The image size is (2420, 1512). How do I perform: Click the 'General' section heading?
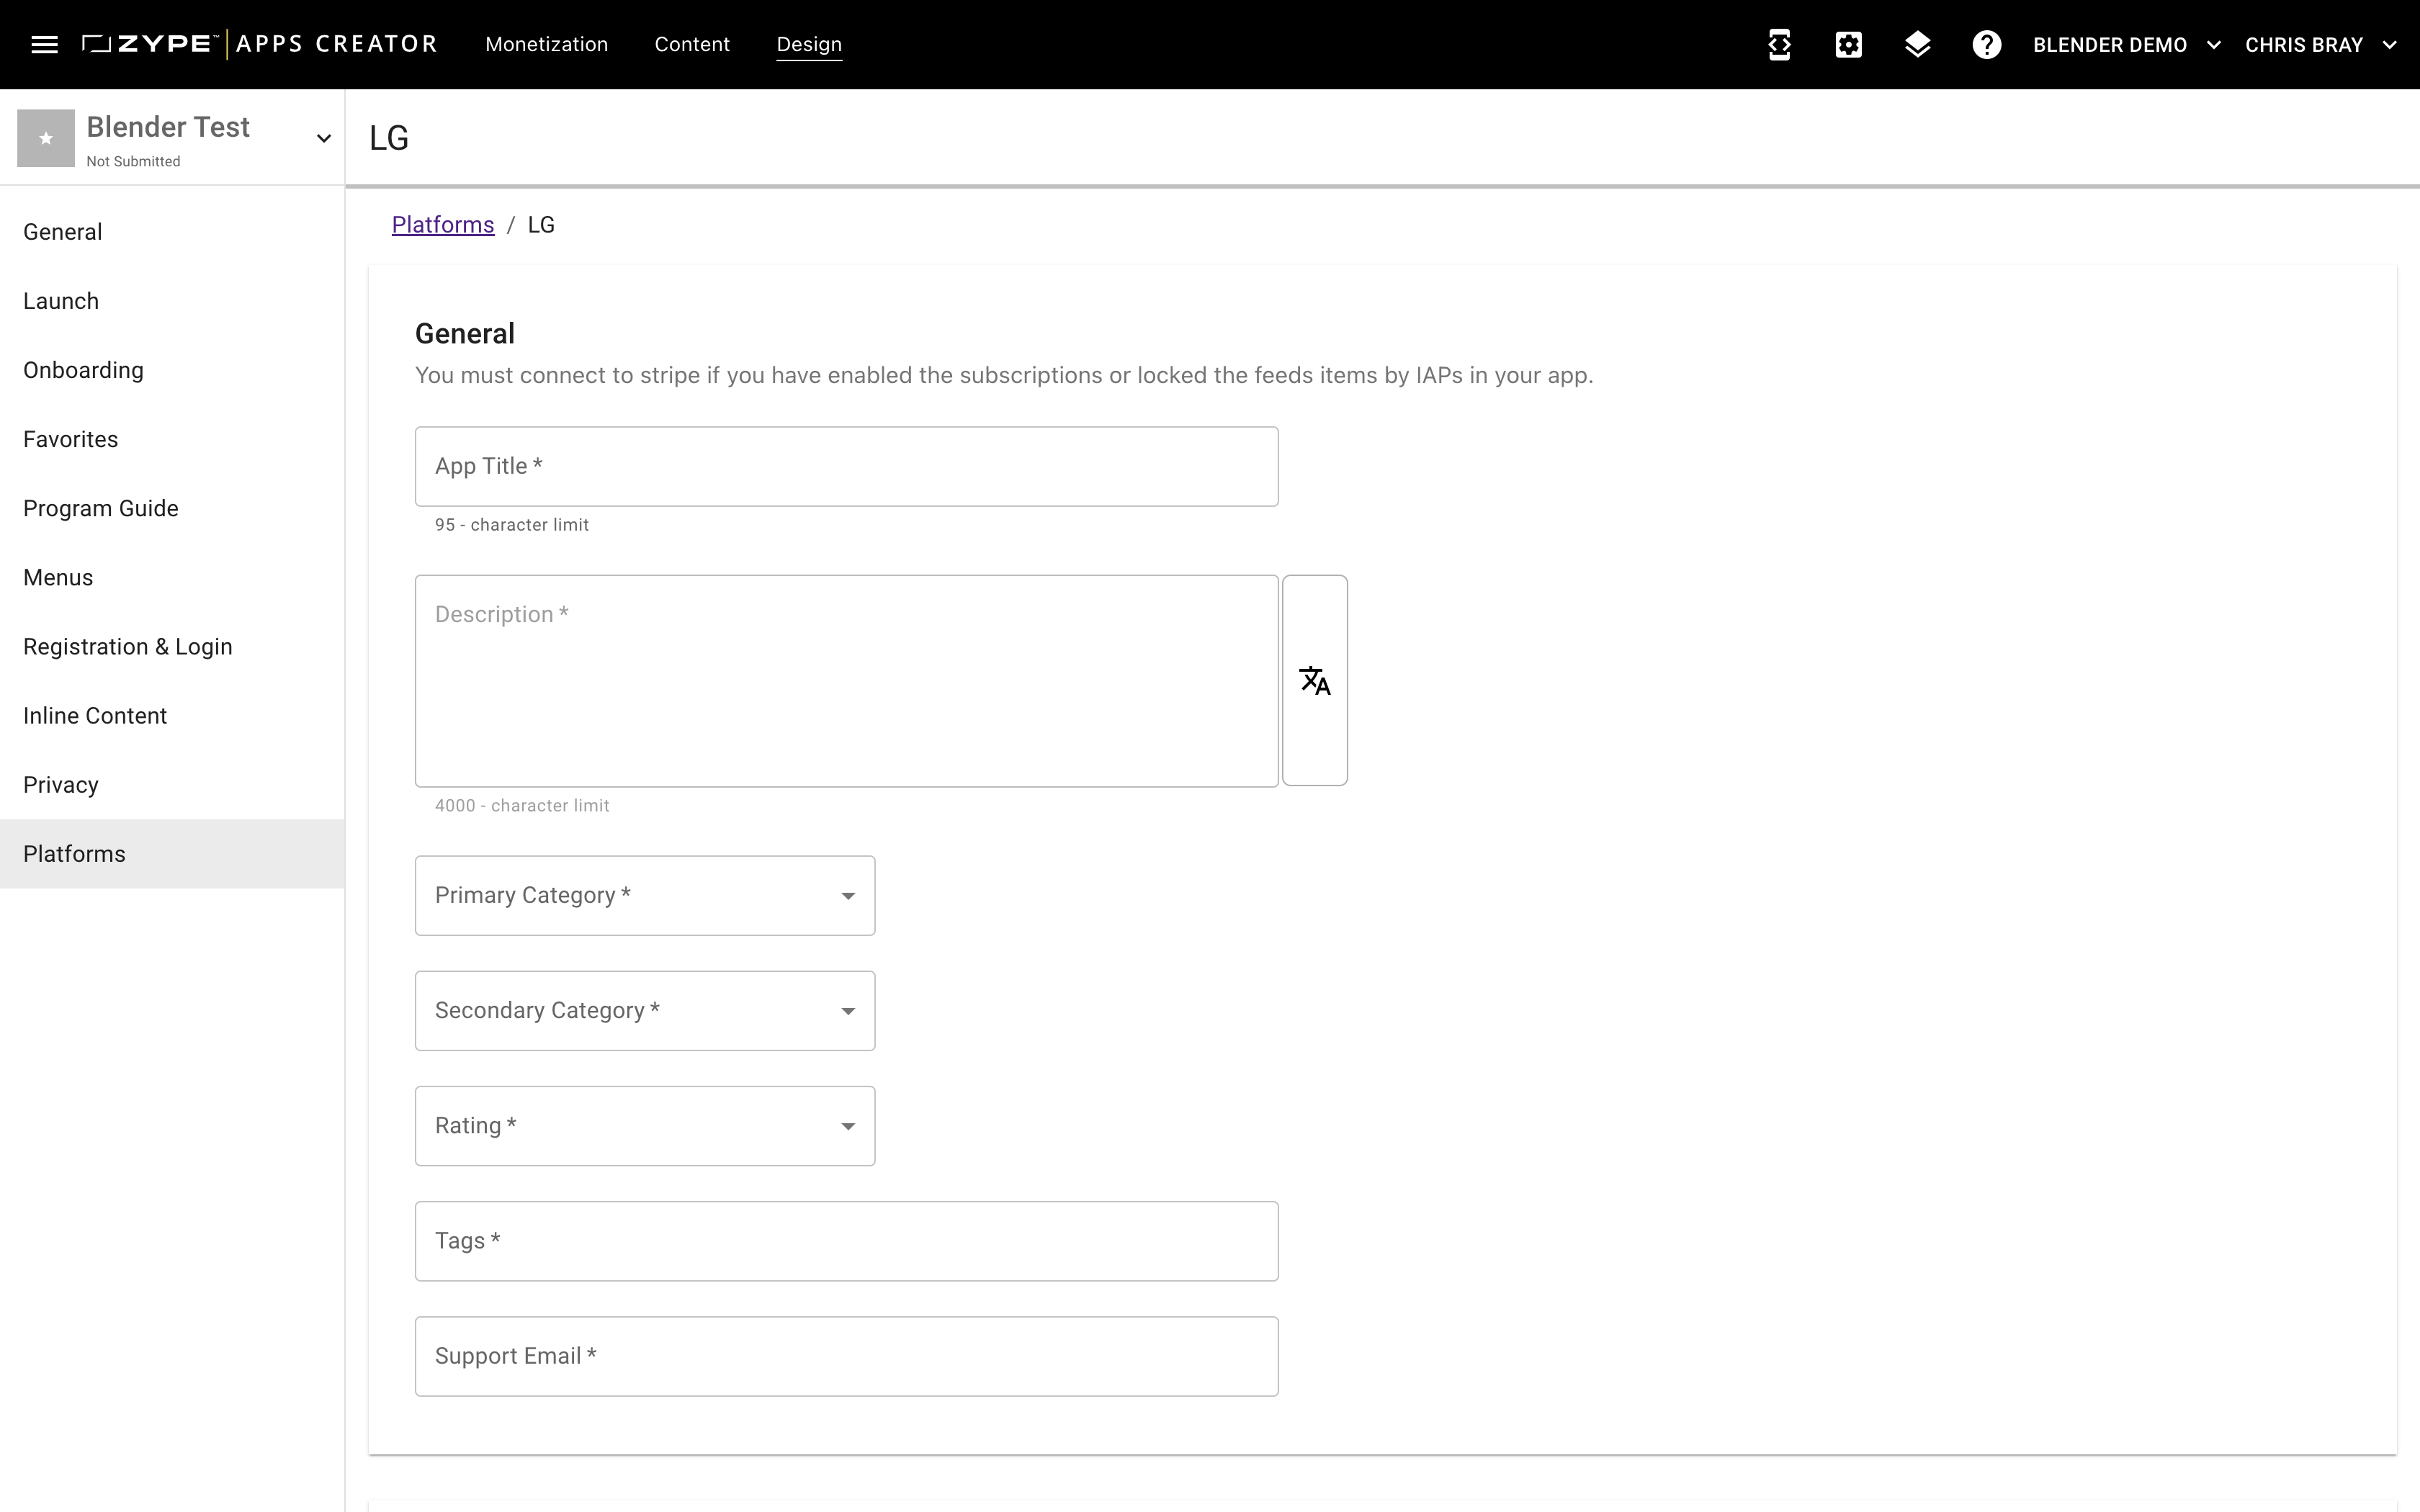(465, 333)
